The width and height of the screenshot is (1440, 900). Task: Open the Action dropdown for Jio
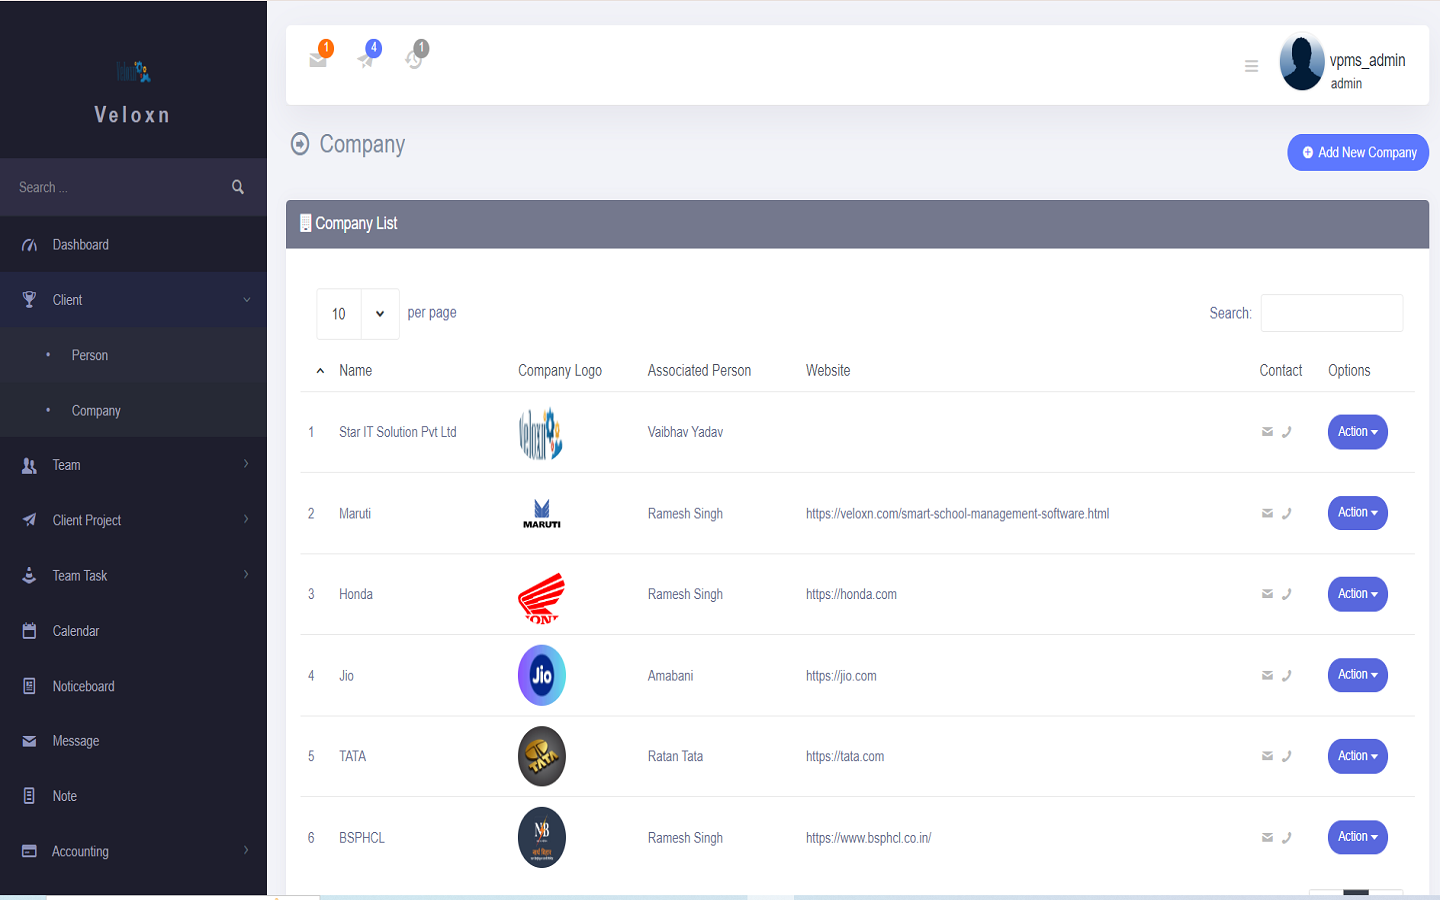click(x=1357, y=674)
